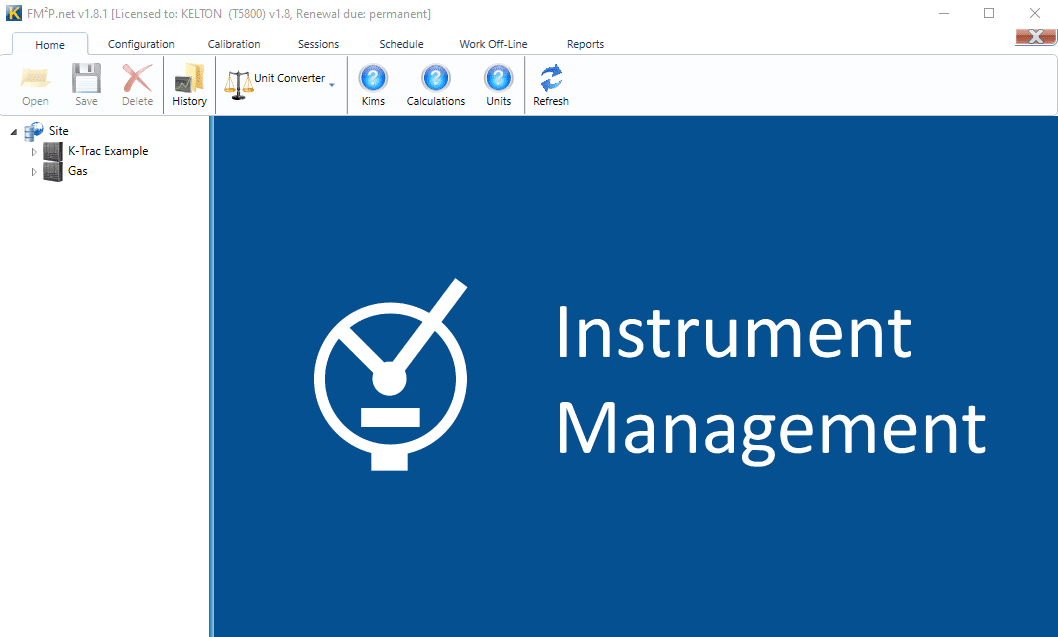
Task: Switch to the Configuration tab
Action: [140, 44]
